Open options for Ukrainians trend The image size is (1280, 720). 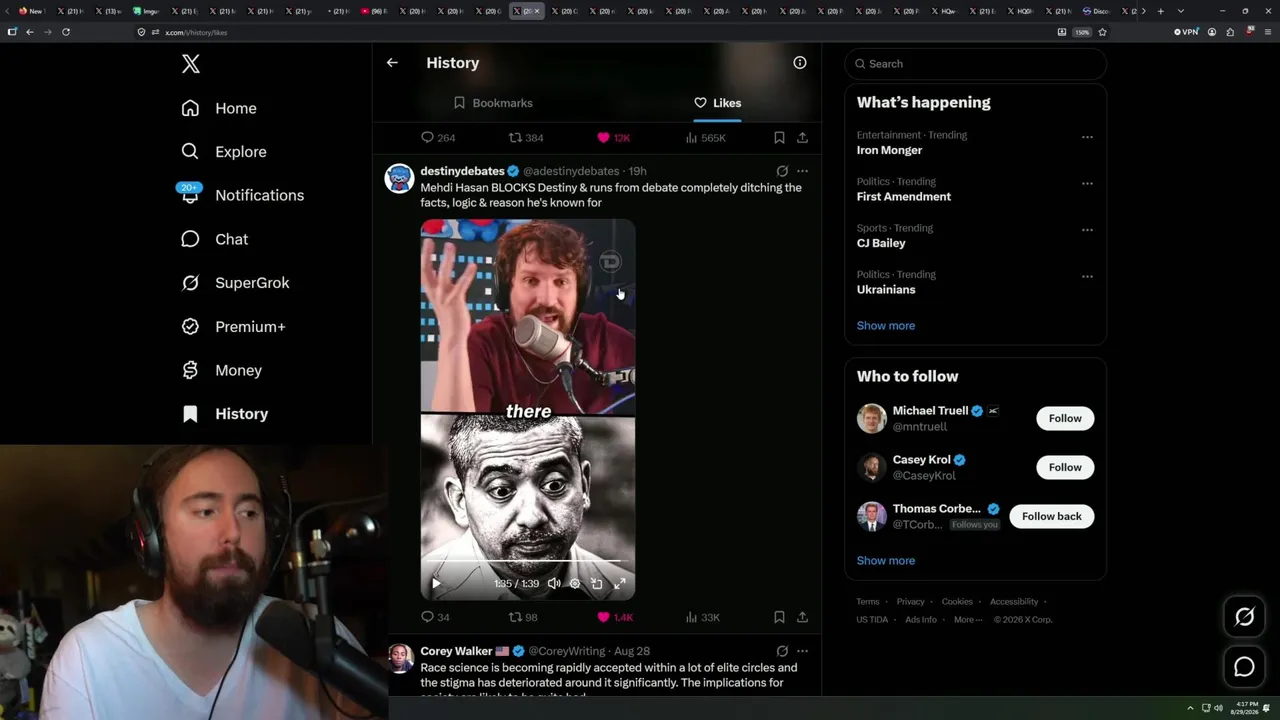point(1087,277)
